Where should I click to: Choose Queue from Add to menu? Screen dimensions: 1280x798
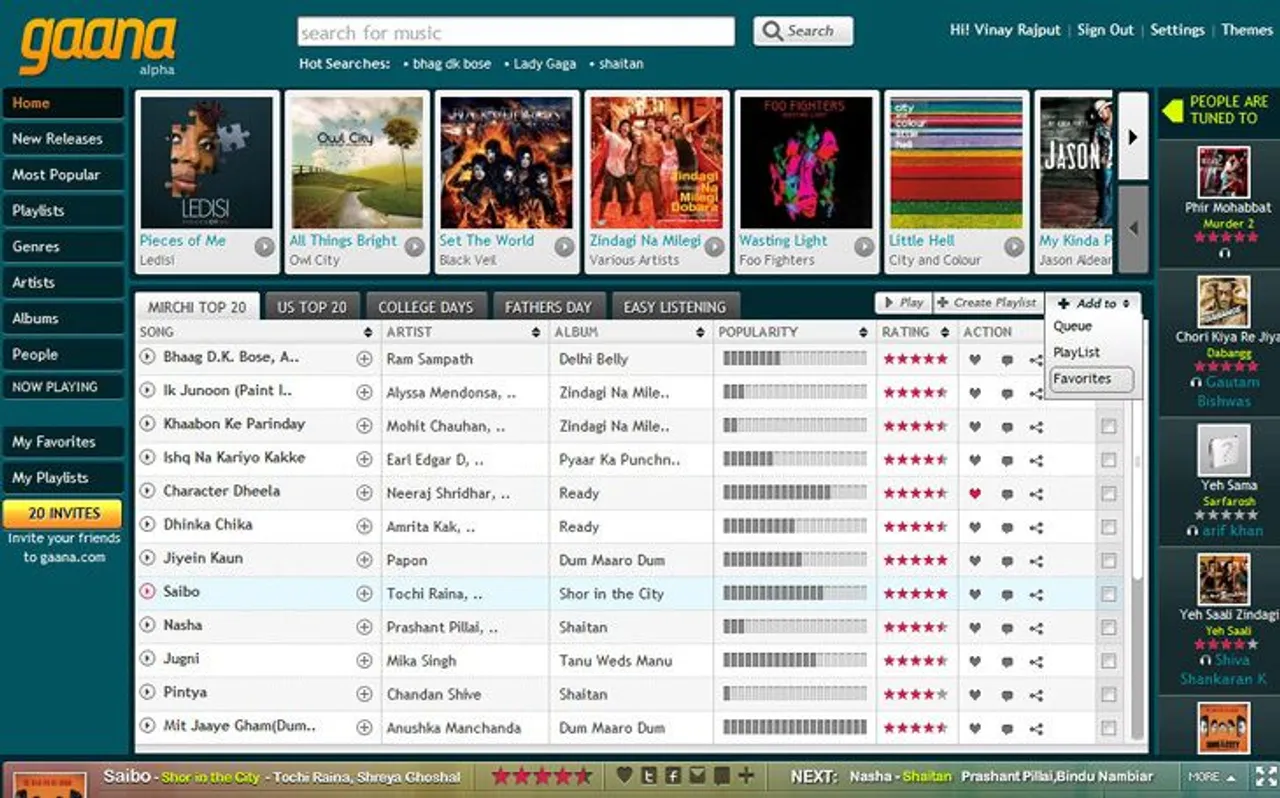[x=1072, y=326]
